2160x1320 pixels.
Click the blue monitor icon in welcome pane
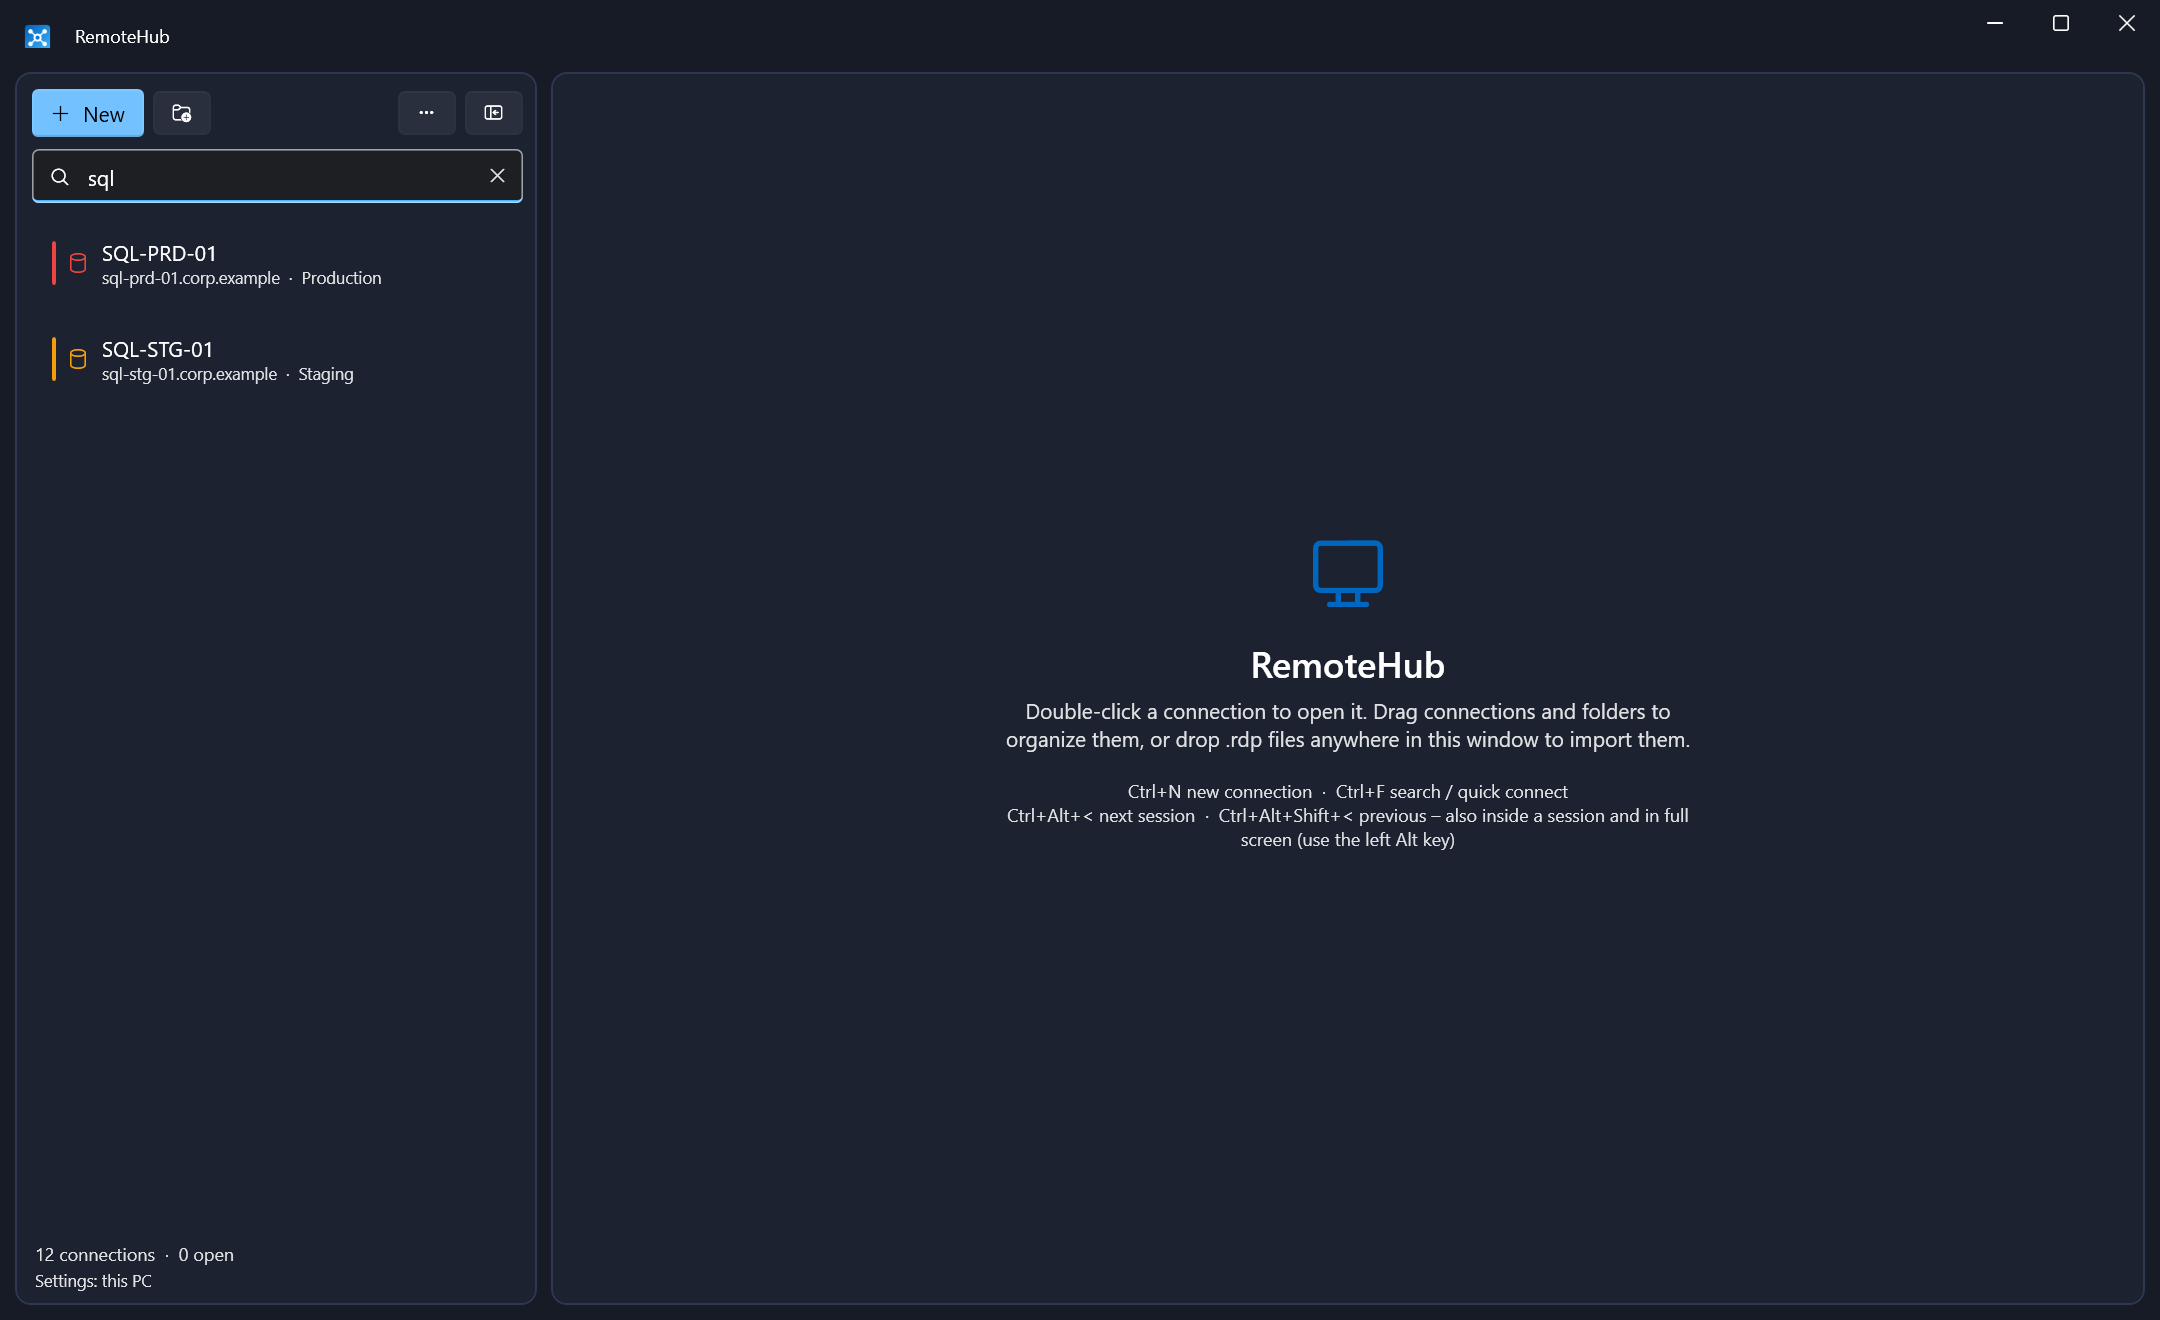[x=1348, y=574]
